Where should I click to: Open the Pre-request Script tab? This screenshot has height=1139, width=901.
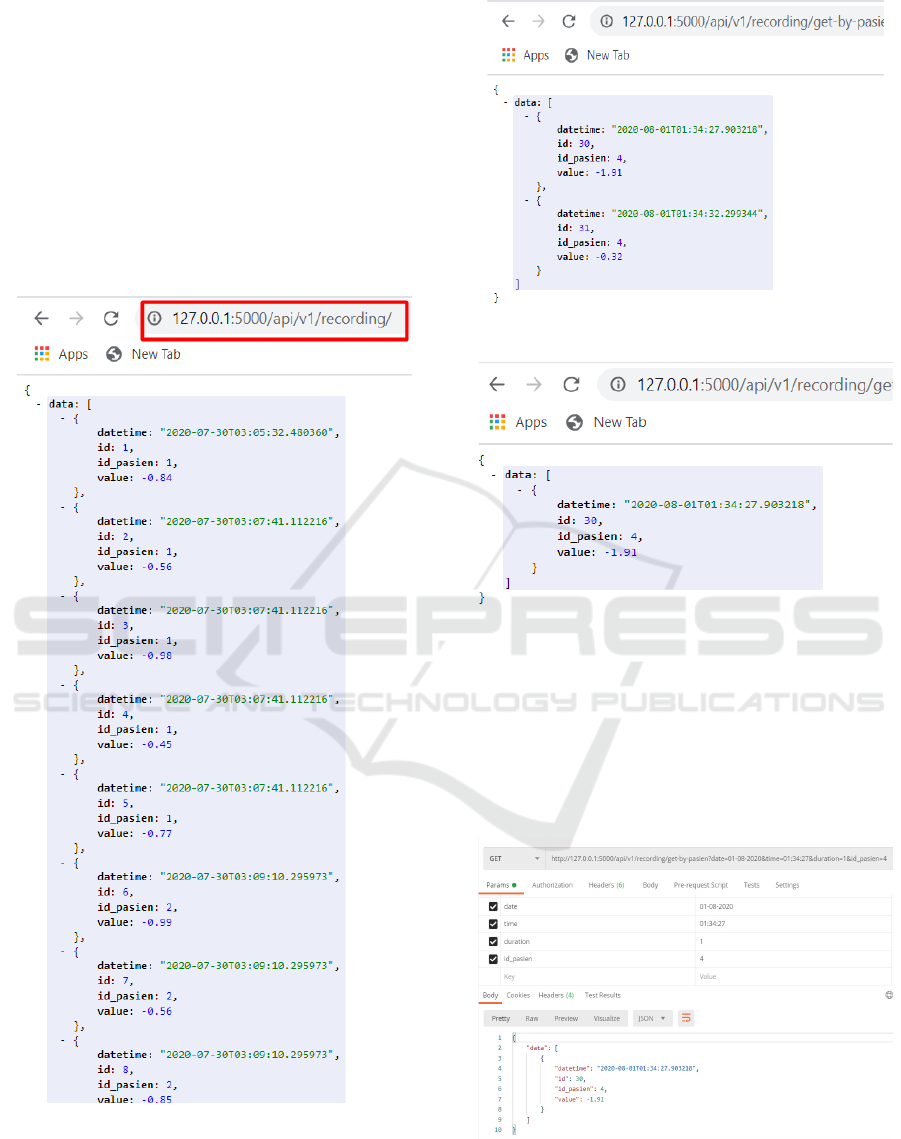coord(700,885)
